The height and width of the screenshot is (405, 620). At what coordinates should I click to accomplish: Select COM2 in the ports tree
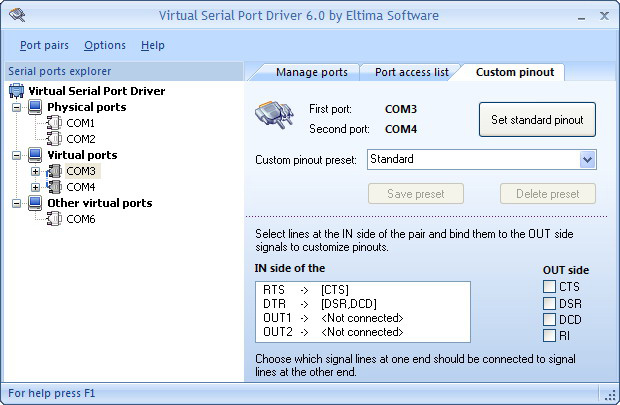81,139
